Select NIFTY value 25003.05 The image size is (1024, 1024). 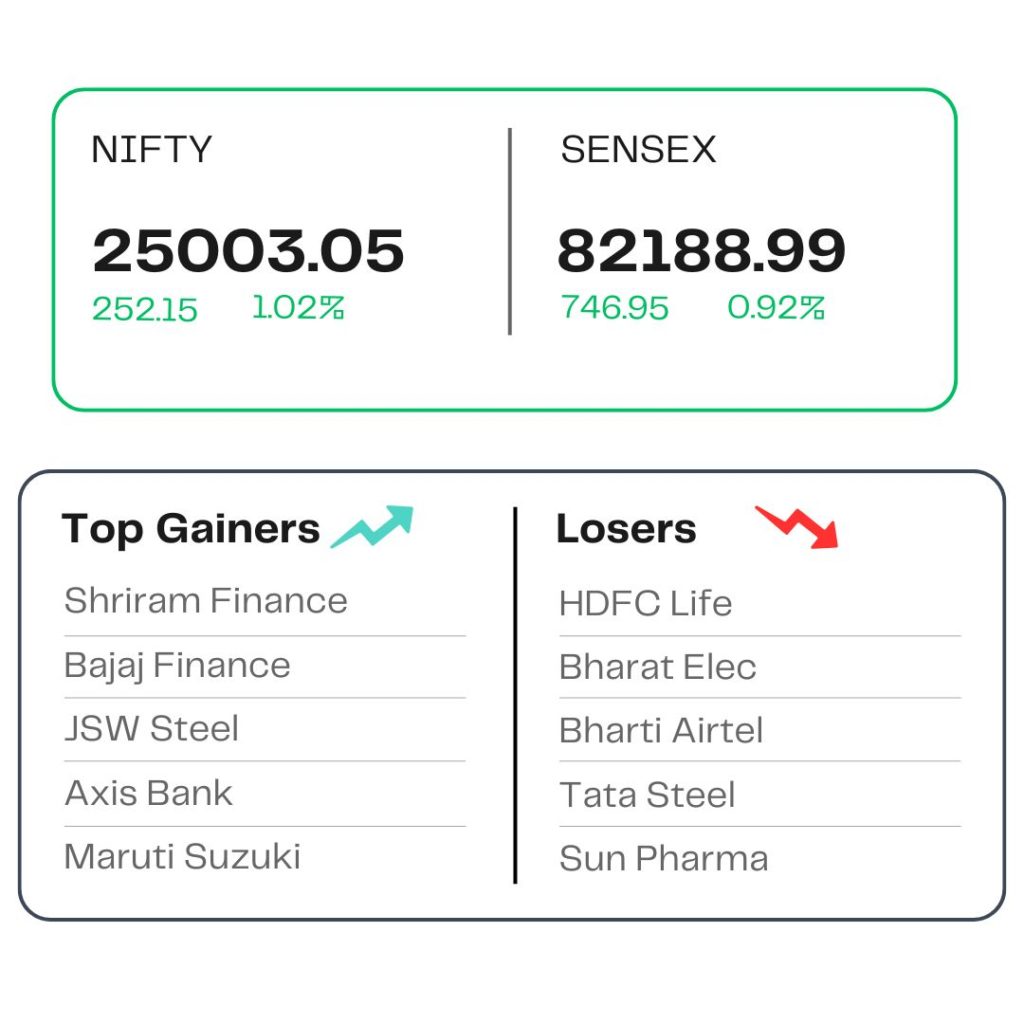point(248,251)
